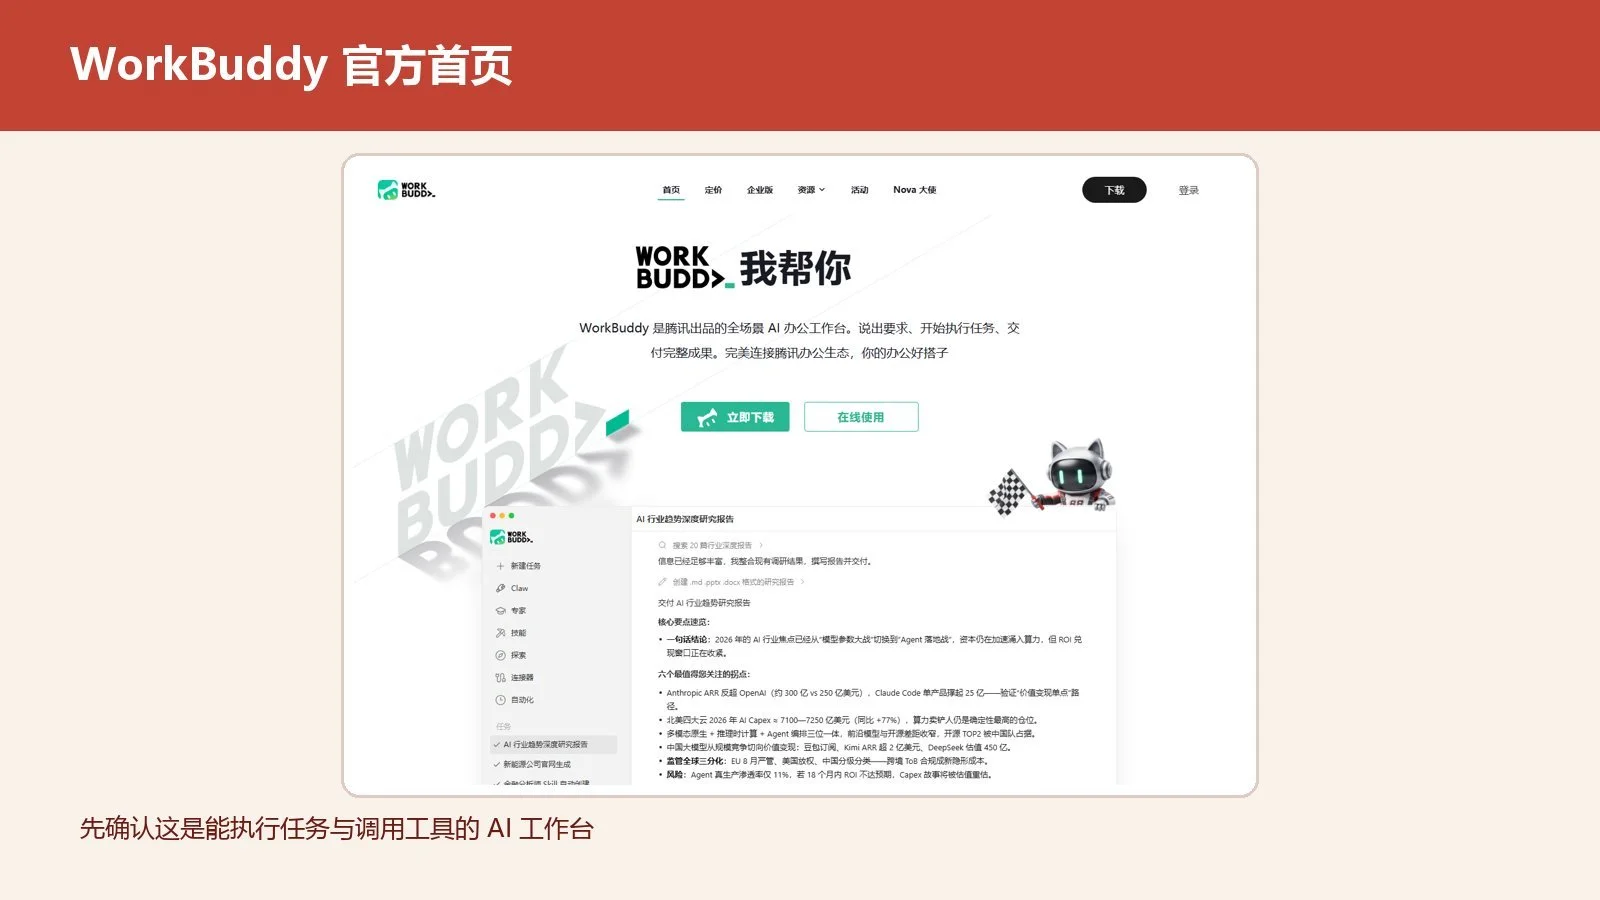Open the 自动化 clock icon in sidebar

tap(500, 700)
